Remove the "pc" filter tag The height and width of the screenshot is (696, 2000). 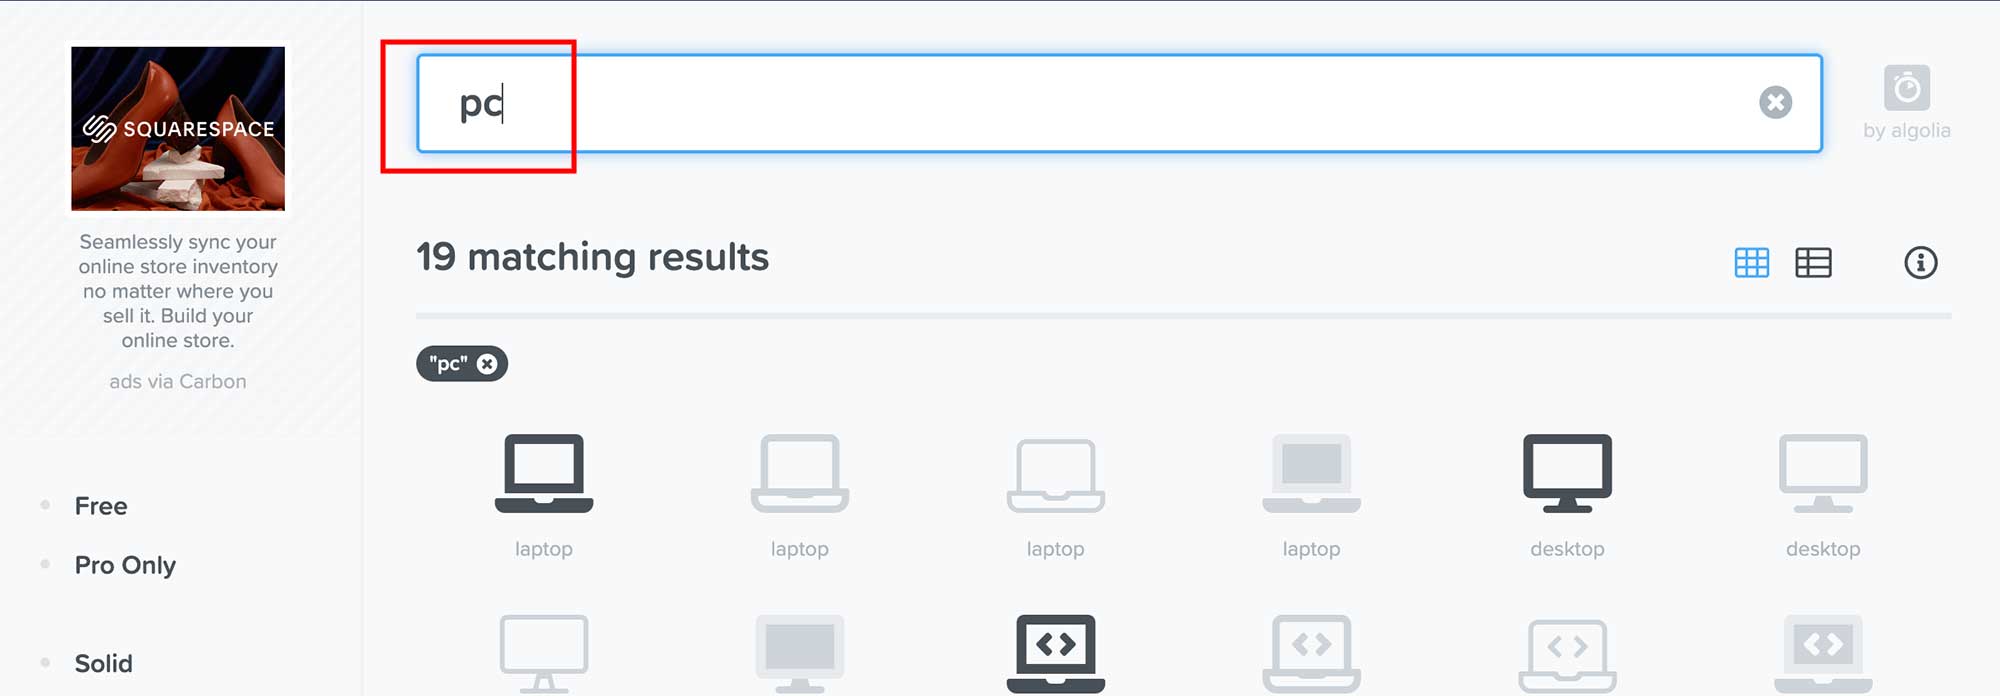487,364
